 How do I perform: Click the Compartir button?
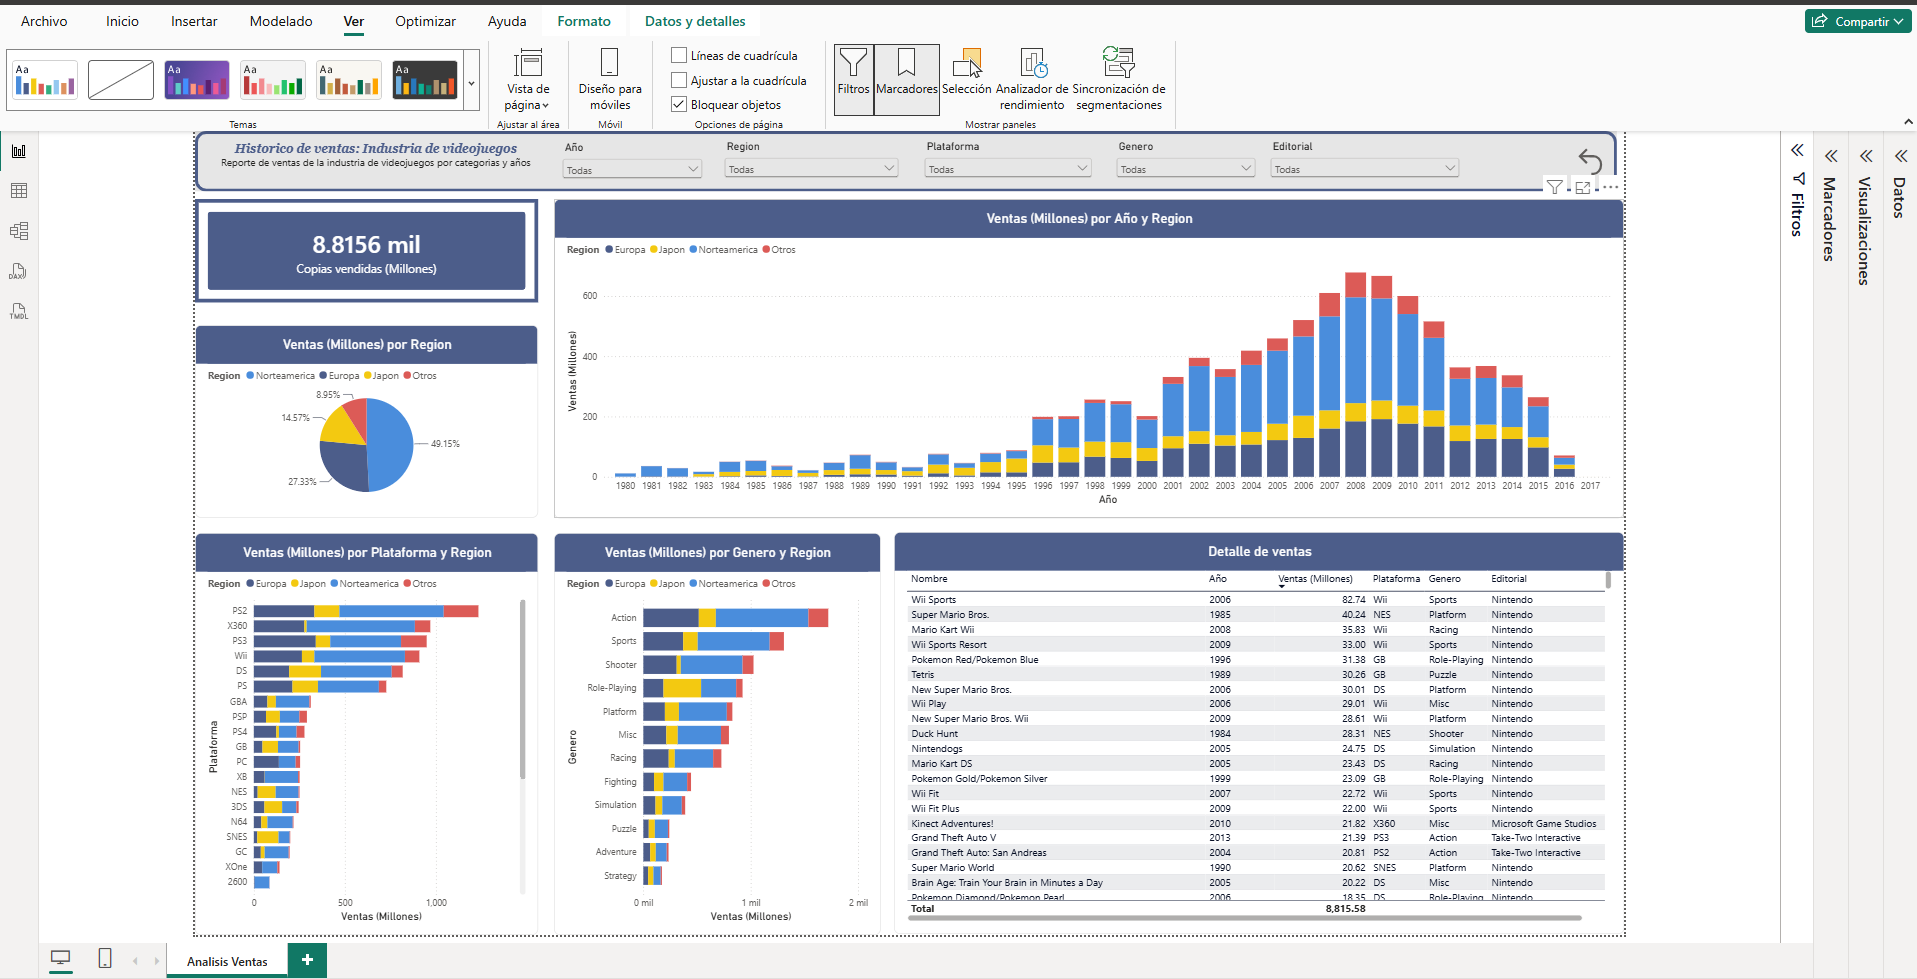tap(1858, 21)
